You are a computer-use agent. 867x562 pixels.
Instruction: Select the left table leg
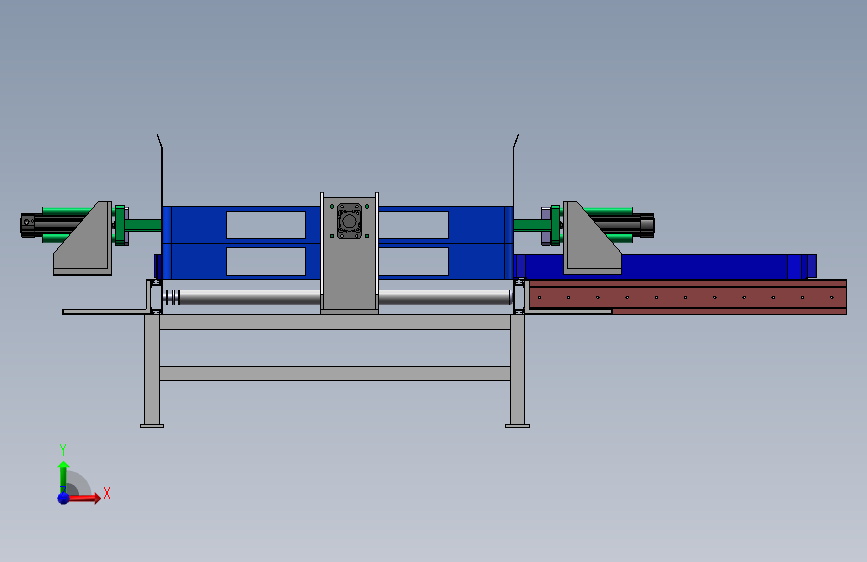pos(152,370)
